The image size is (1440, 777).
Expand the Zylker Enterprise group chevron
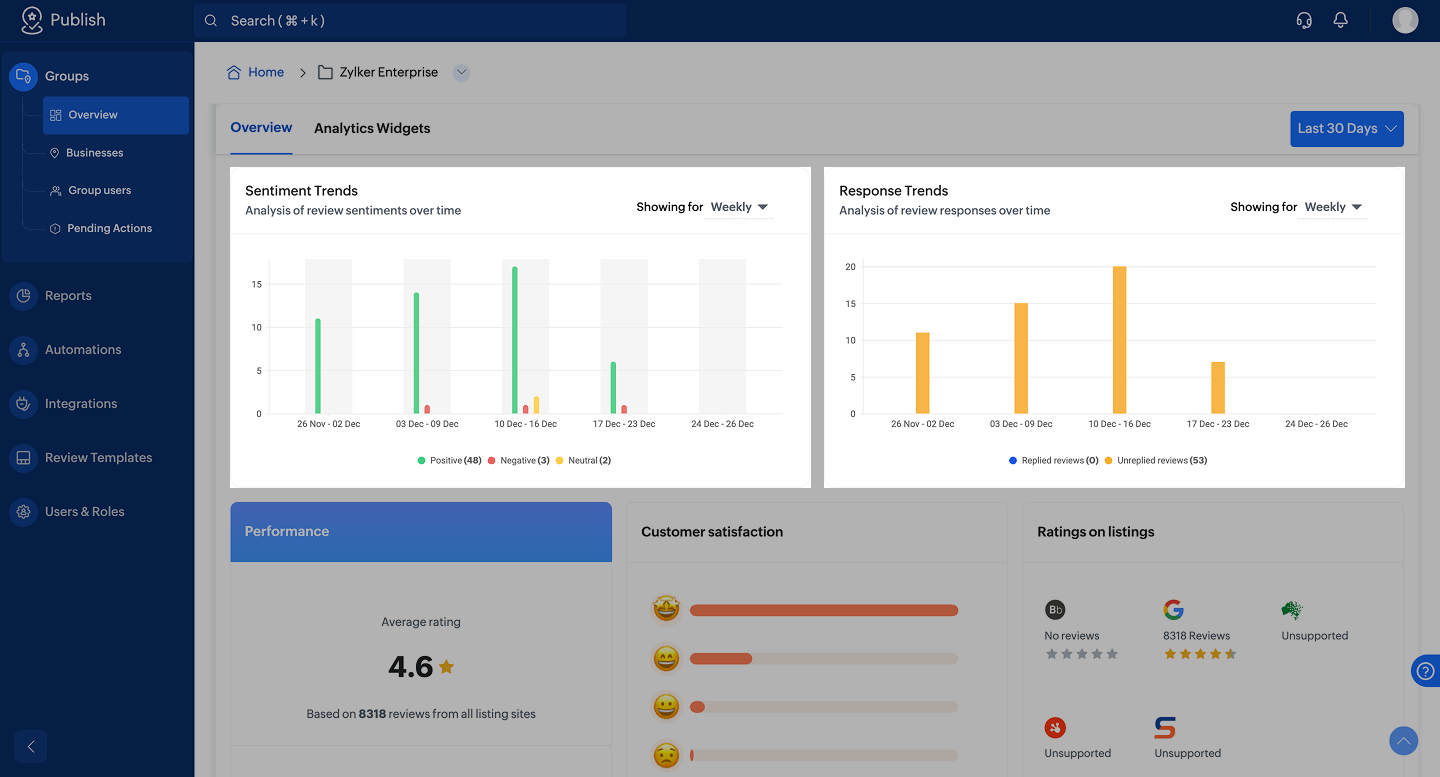(x=461, y=72)
